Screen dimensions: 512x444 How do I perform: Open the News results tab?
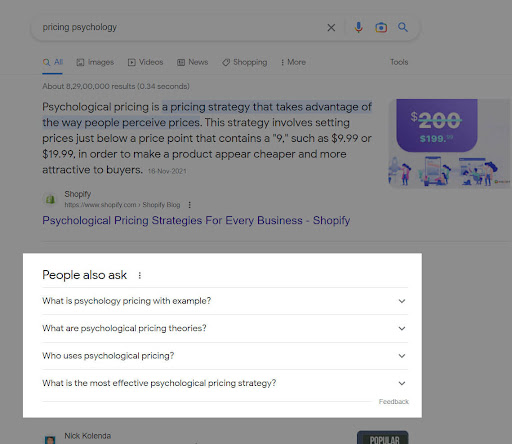(192, 62)
